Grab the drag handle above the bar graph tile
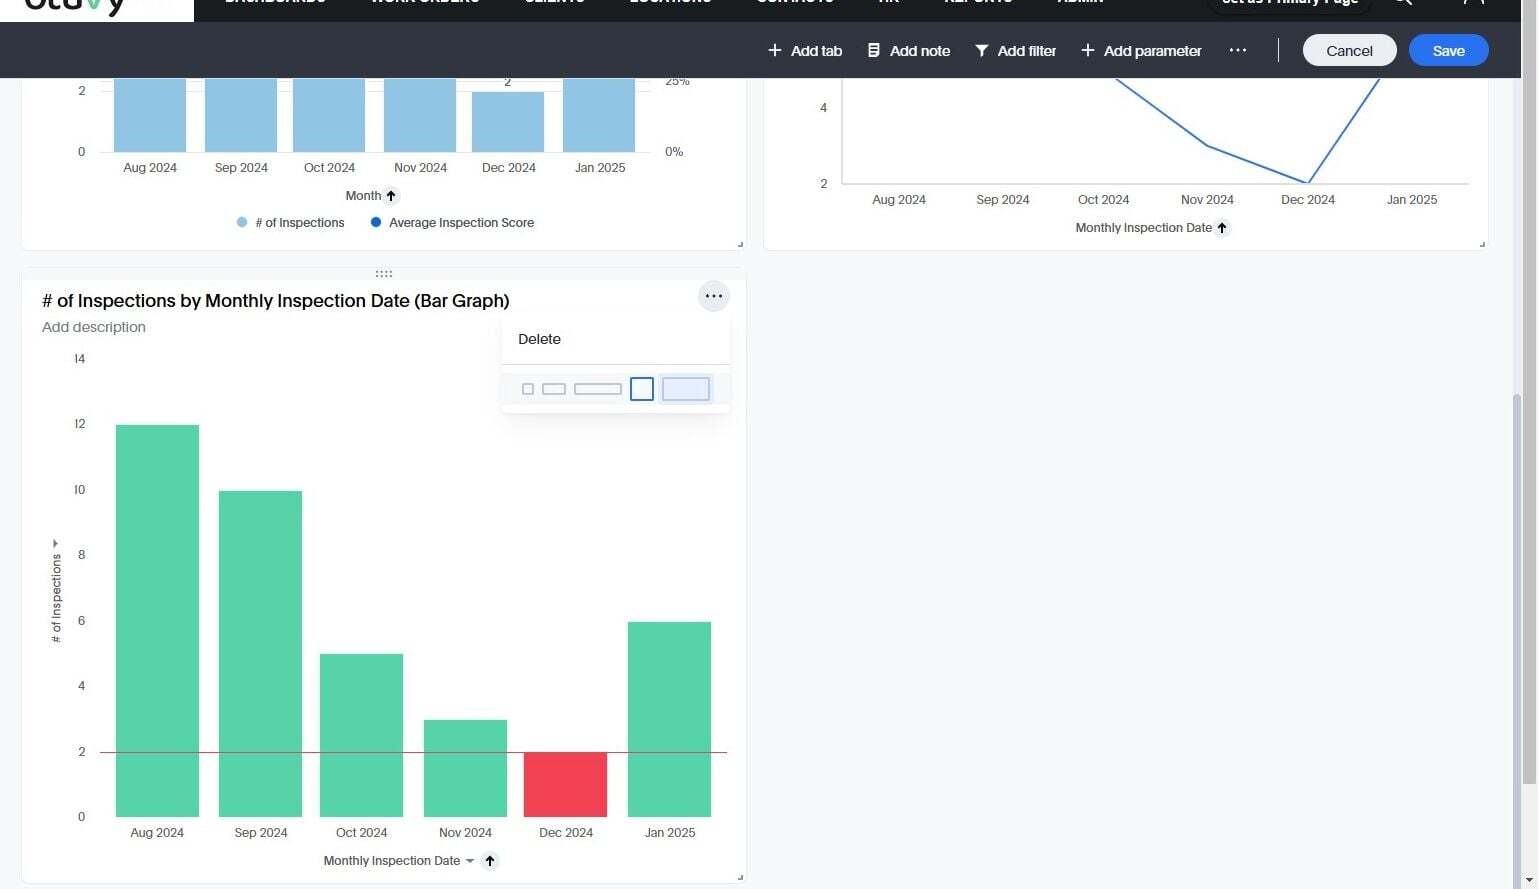1538x889 pixels. tap(384, 273)
